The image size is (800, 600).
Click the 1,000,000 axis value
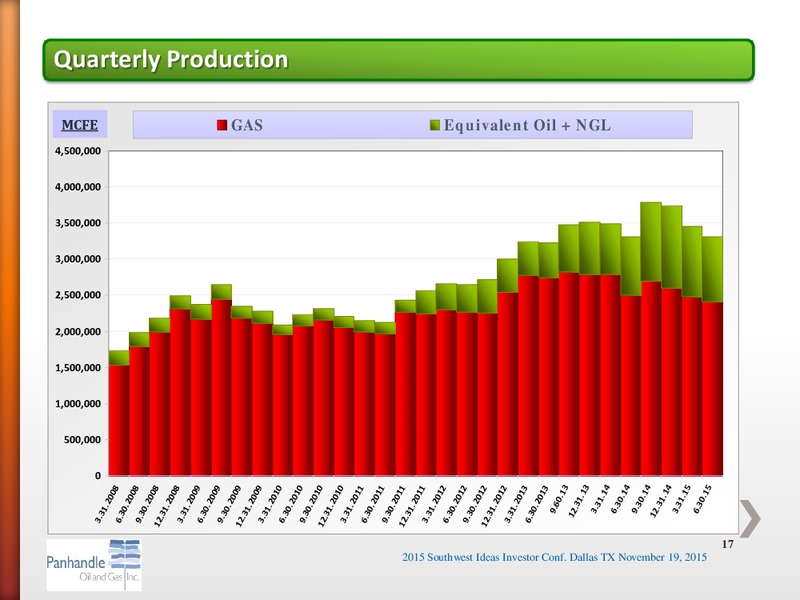click(x=78, y=404)
